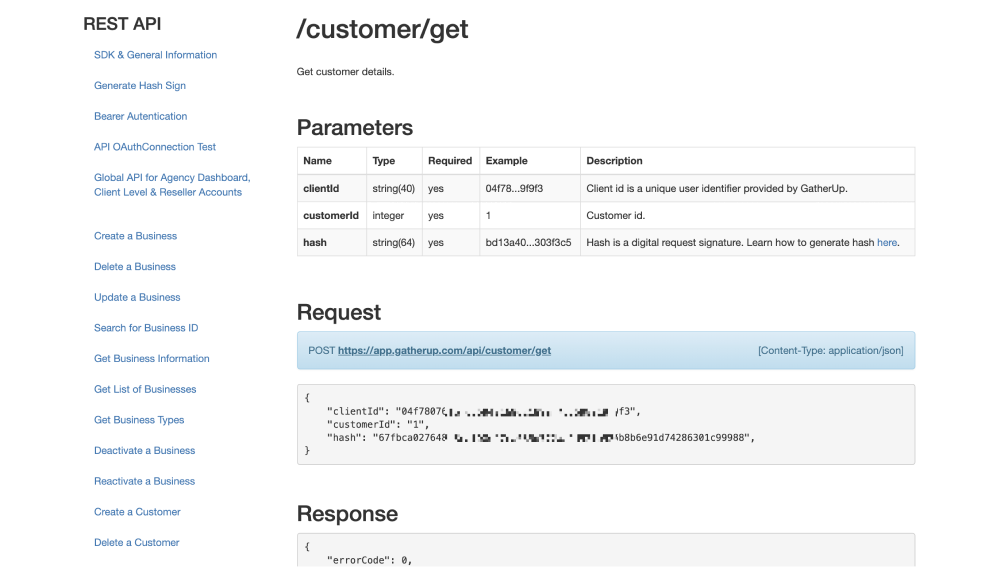Navigate to Create a Customer

click(x=137, y=512)
